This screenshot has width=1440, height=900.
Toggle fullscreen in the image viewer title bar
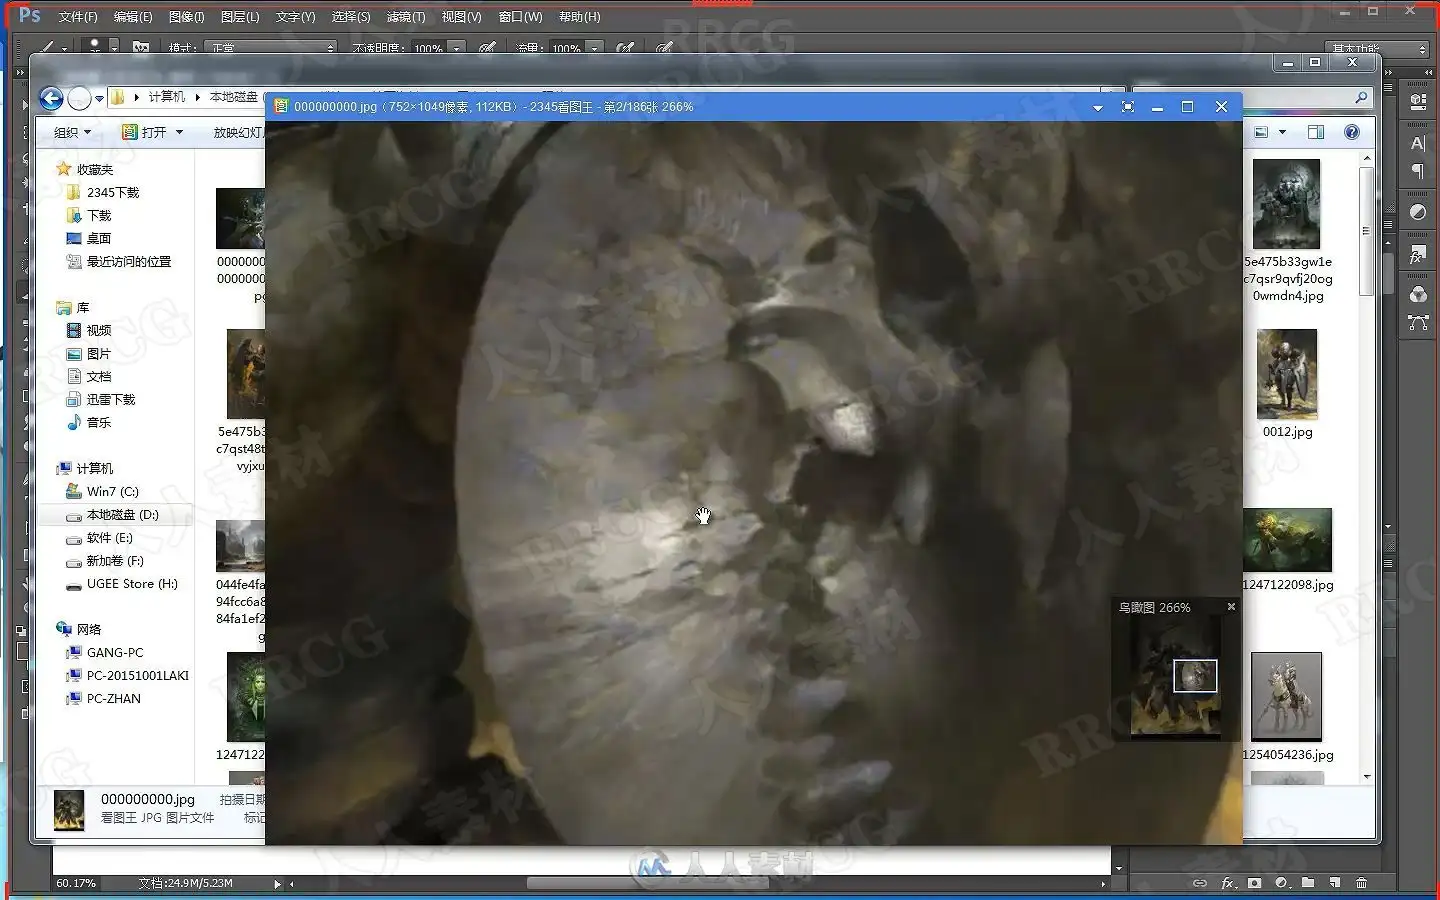pyautogui.click(x=1128, y=107)
